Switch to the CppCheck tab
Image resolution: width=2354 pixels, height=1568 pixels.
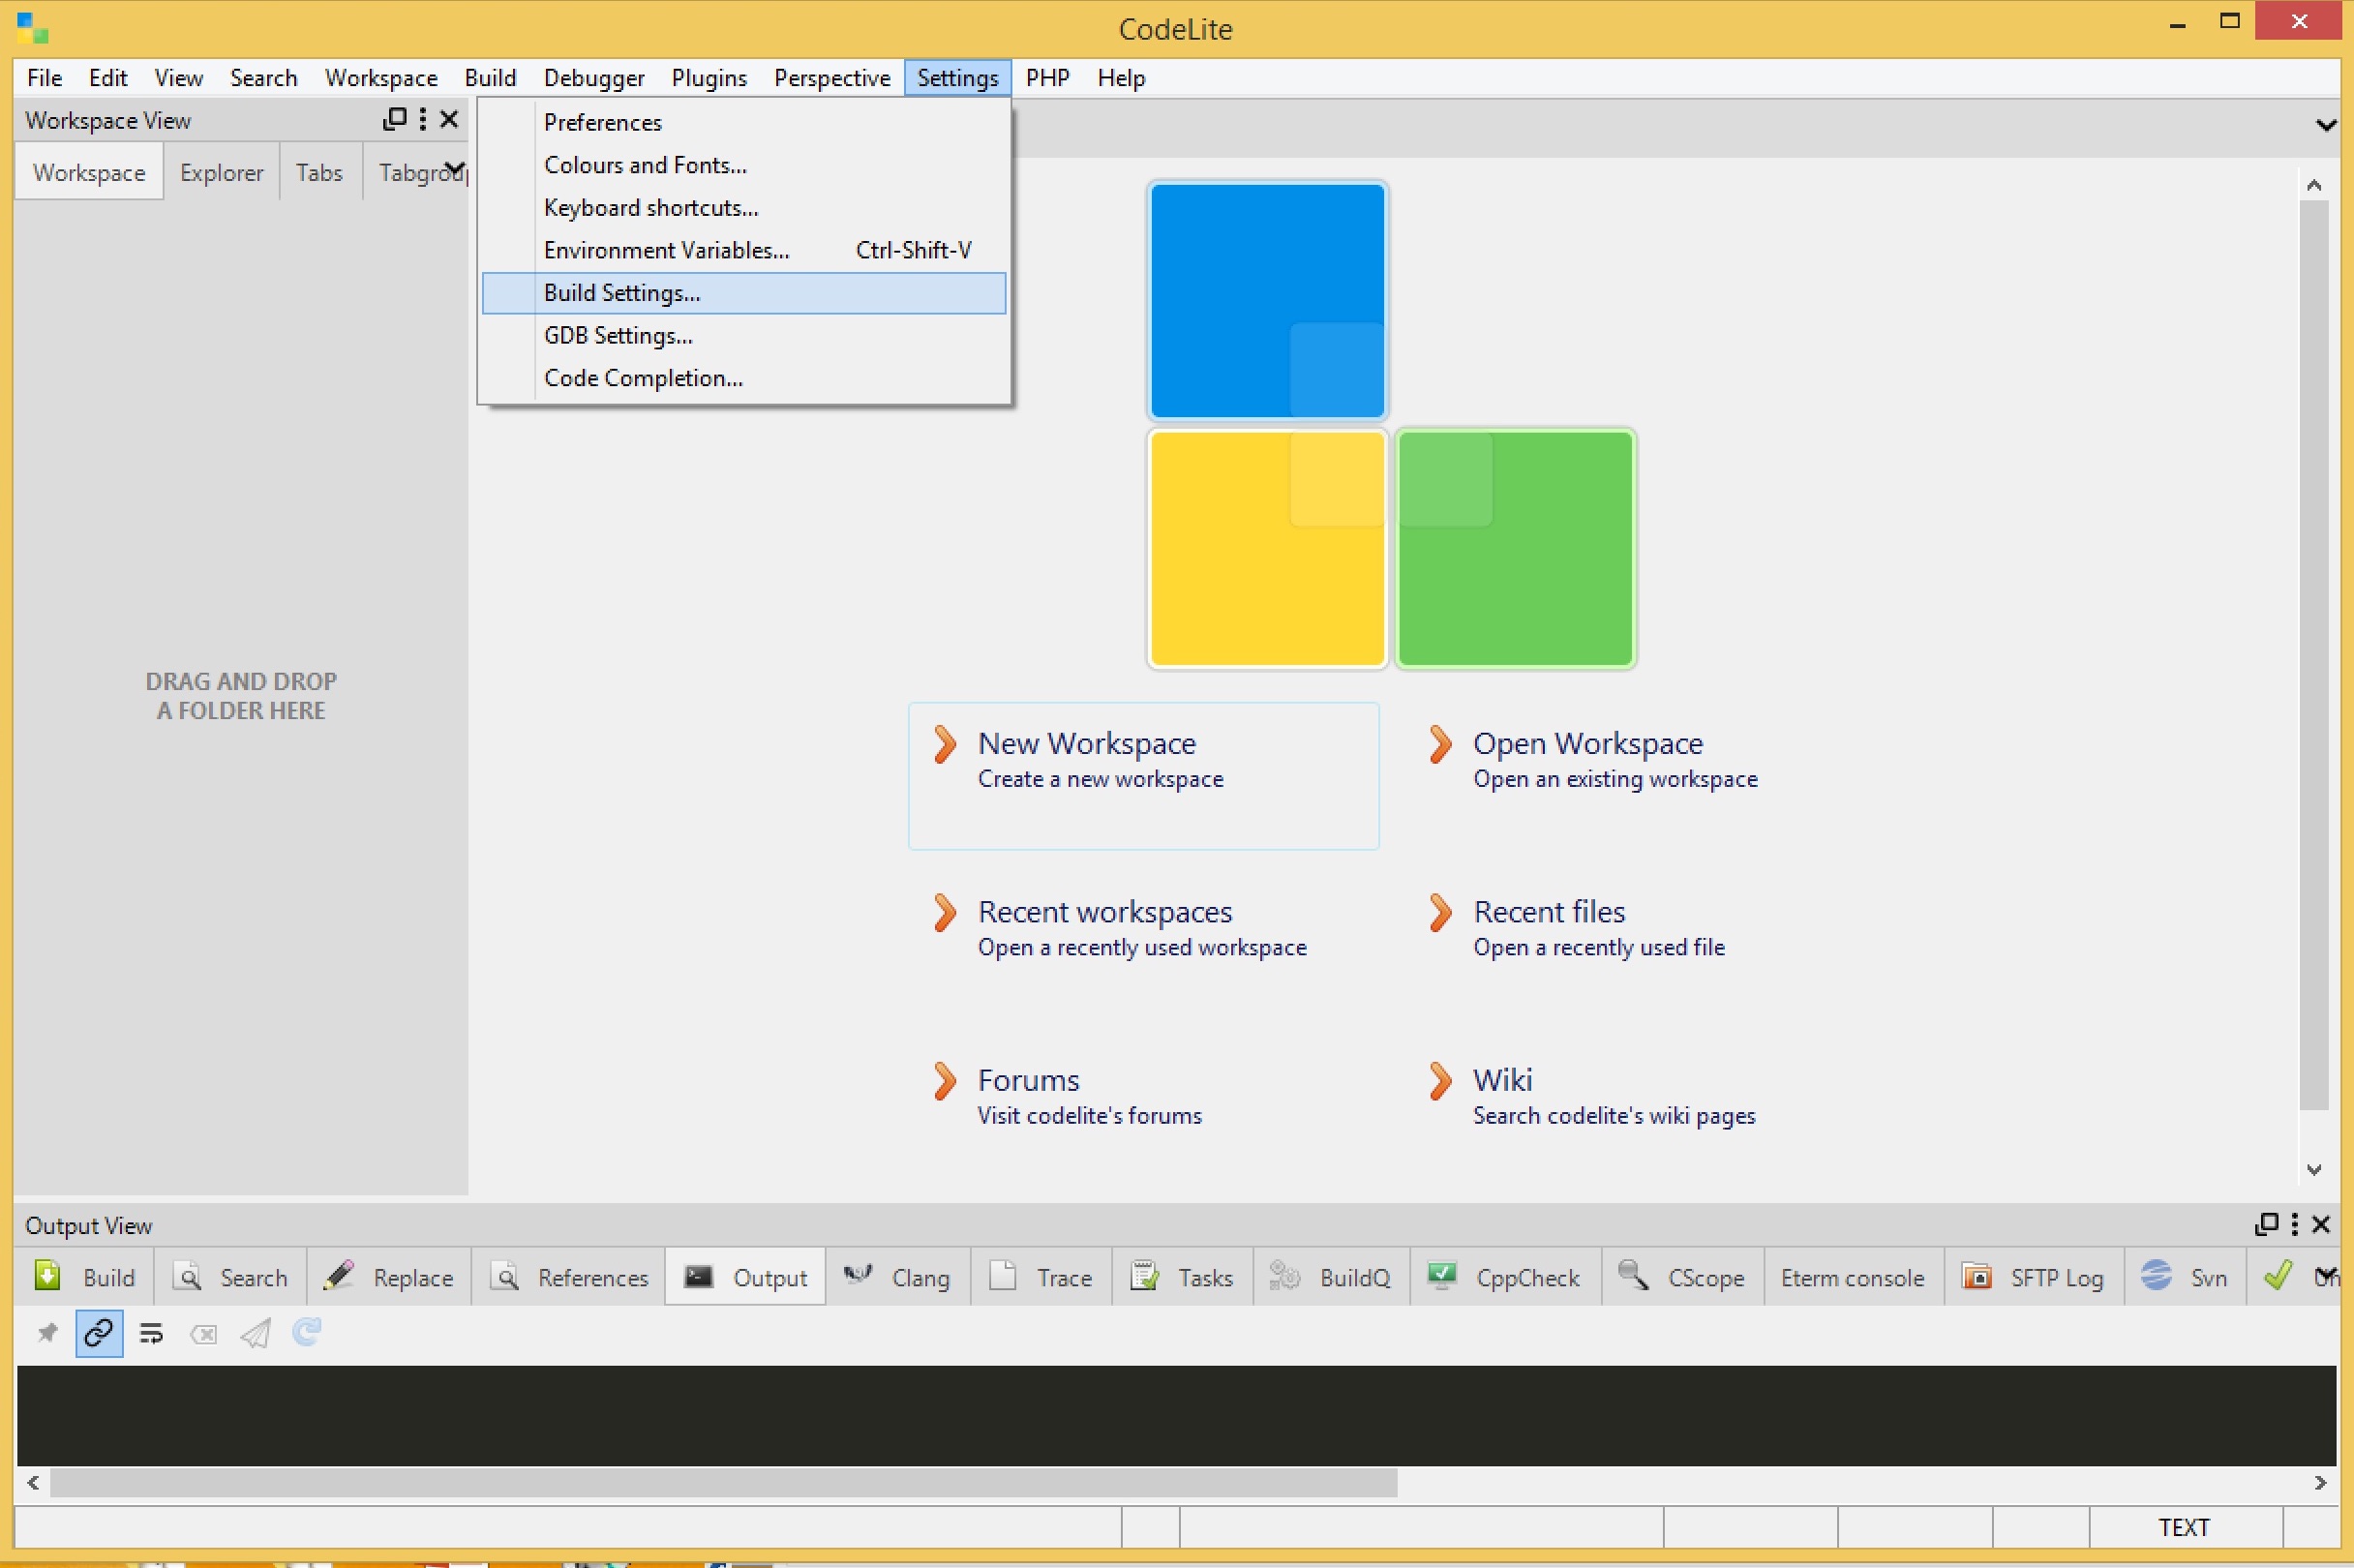[x=1505, y=1277]
